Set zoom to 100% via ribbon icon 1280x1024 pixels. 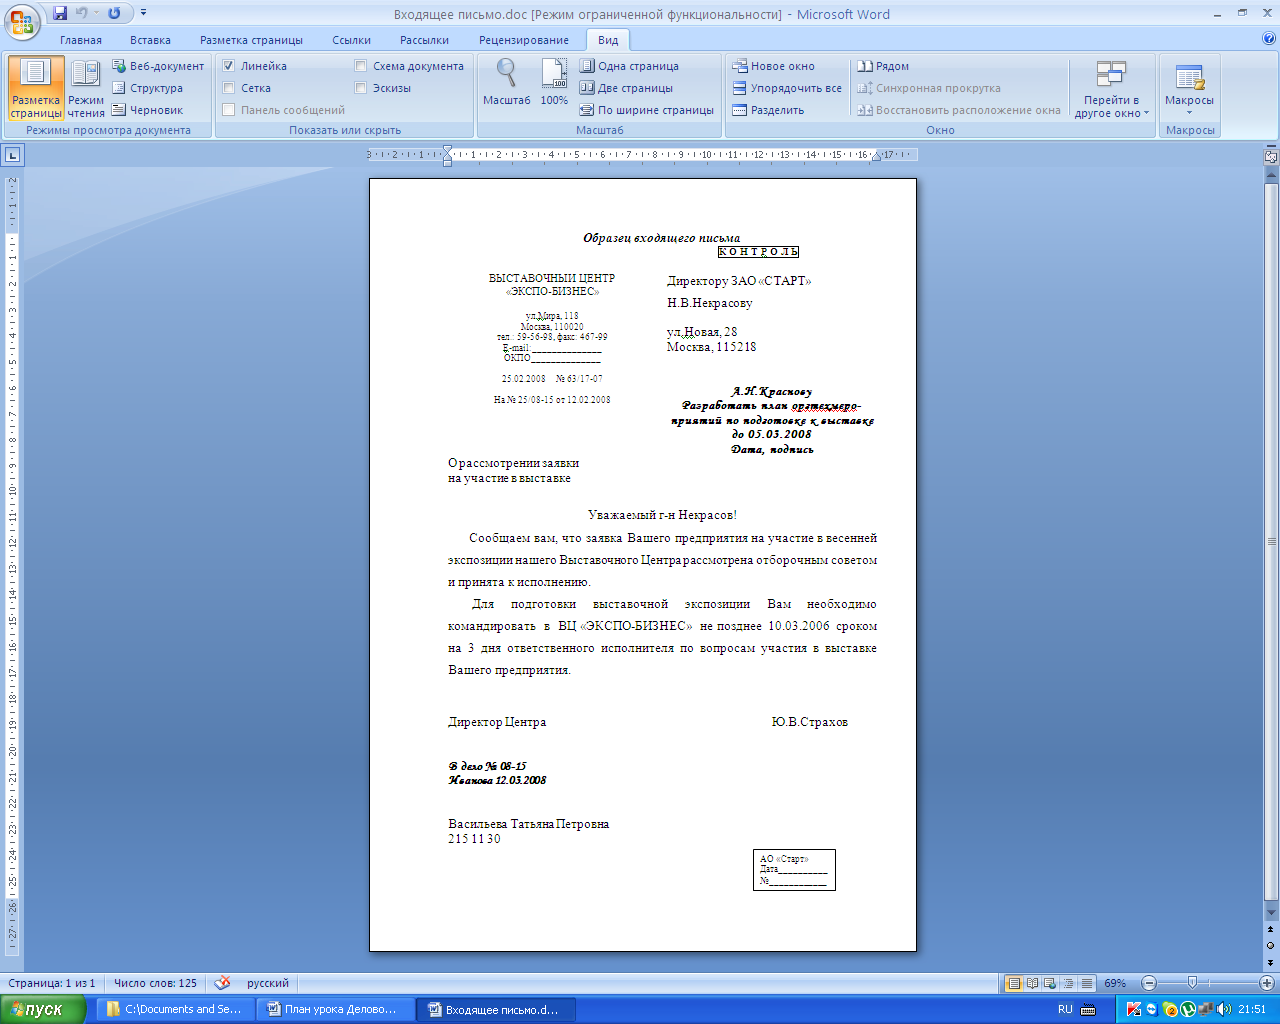point(554,74)
